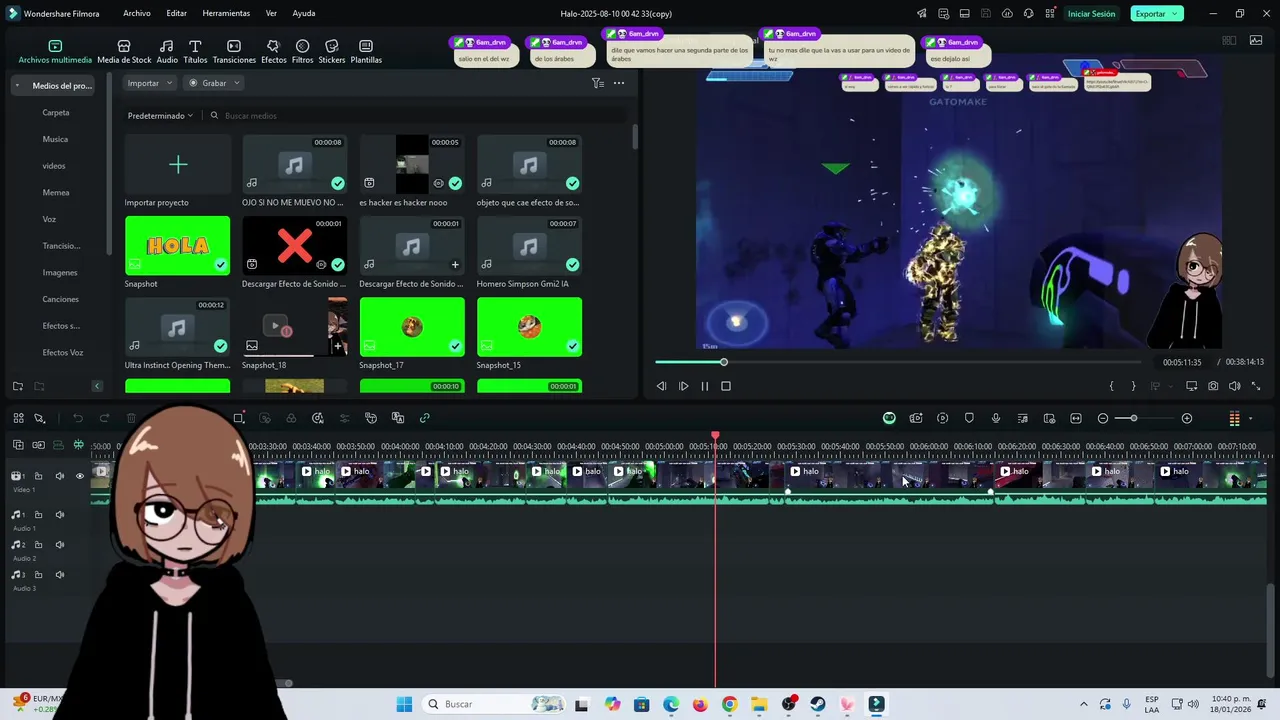This screenshot has height=720, width=1280.
Task: Click the voiceover microphone icon in timeline toolbar
Action: point(996,418)
